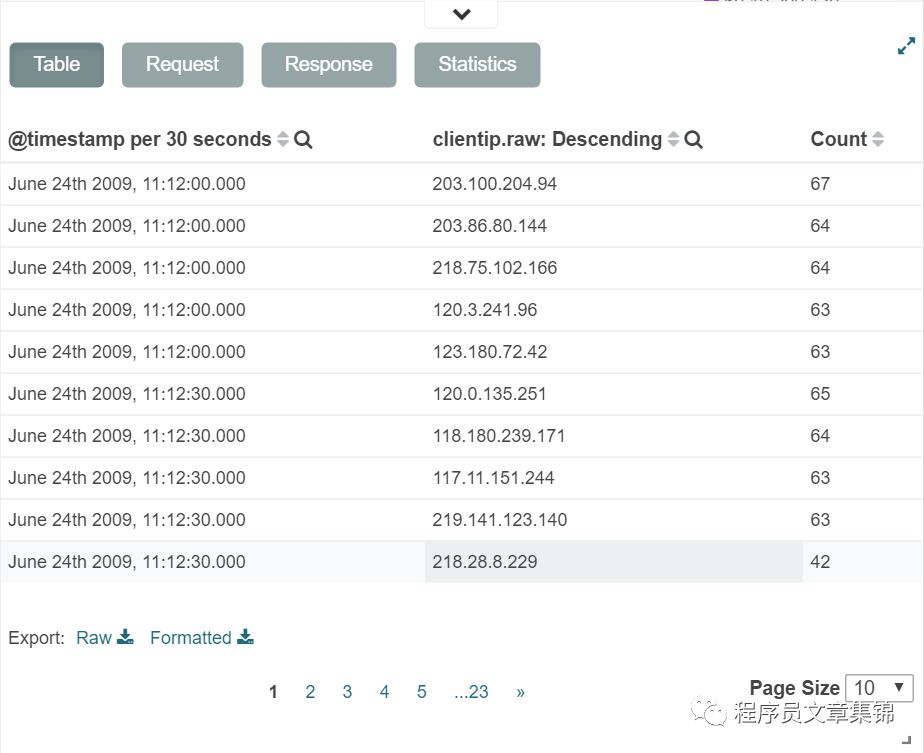Sort by the clientip.raw column arrows
This screenshot has width=924, height=753.
(674, 140)
